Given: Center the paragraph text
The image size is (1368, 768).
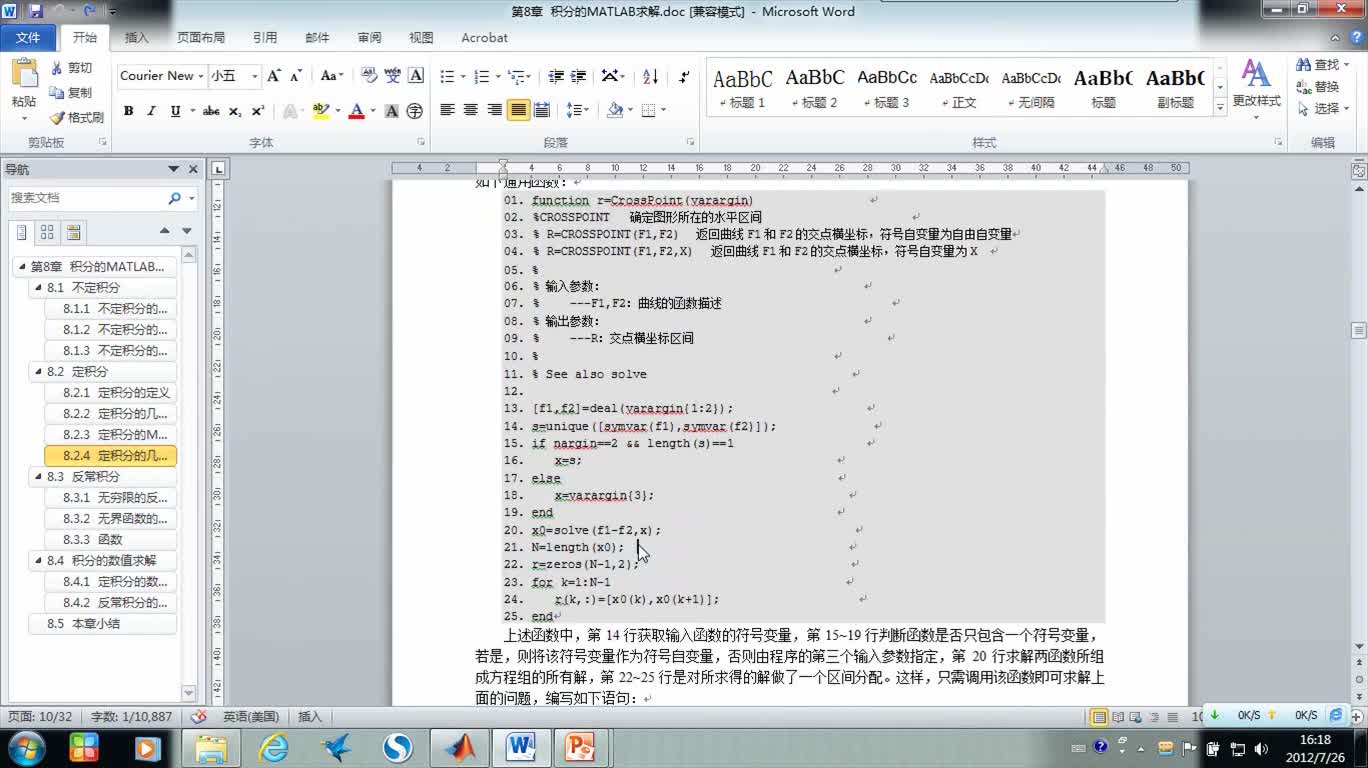Looking at the screenshot, I should 471,110.
